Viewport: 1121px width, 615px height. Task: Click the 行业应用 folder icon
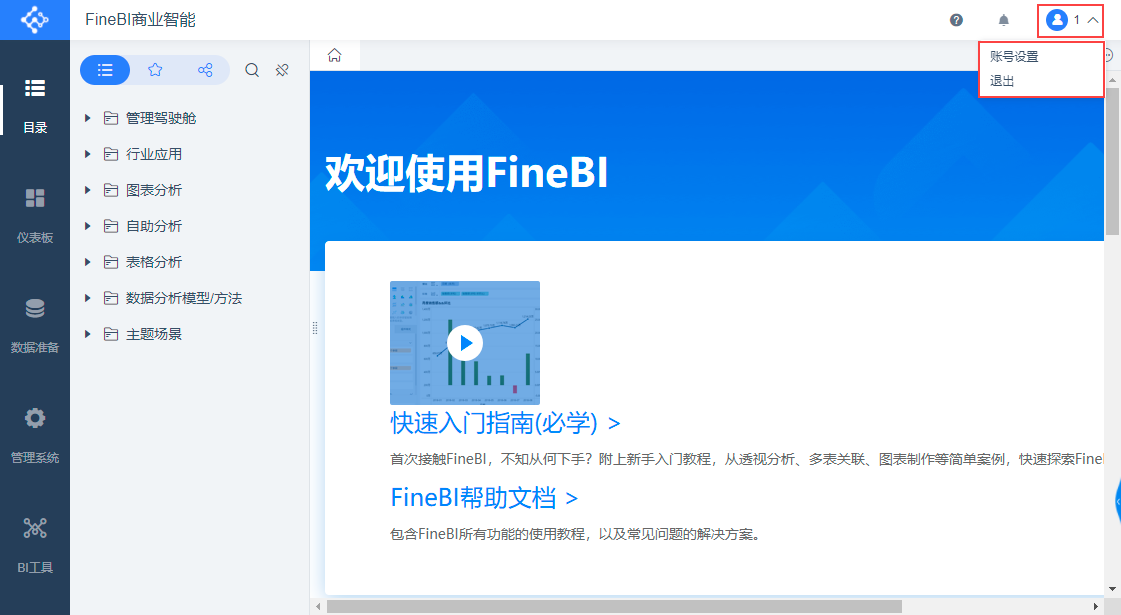[x=111, y=154]
